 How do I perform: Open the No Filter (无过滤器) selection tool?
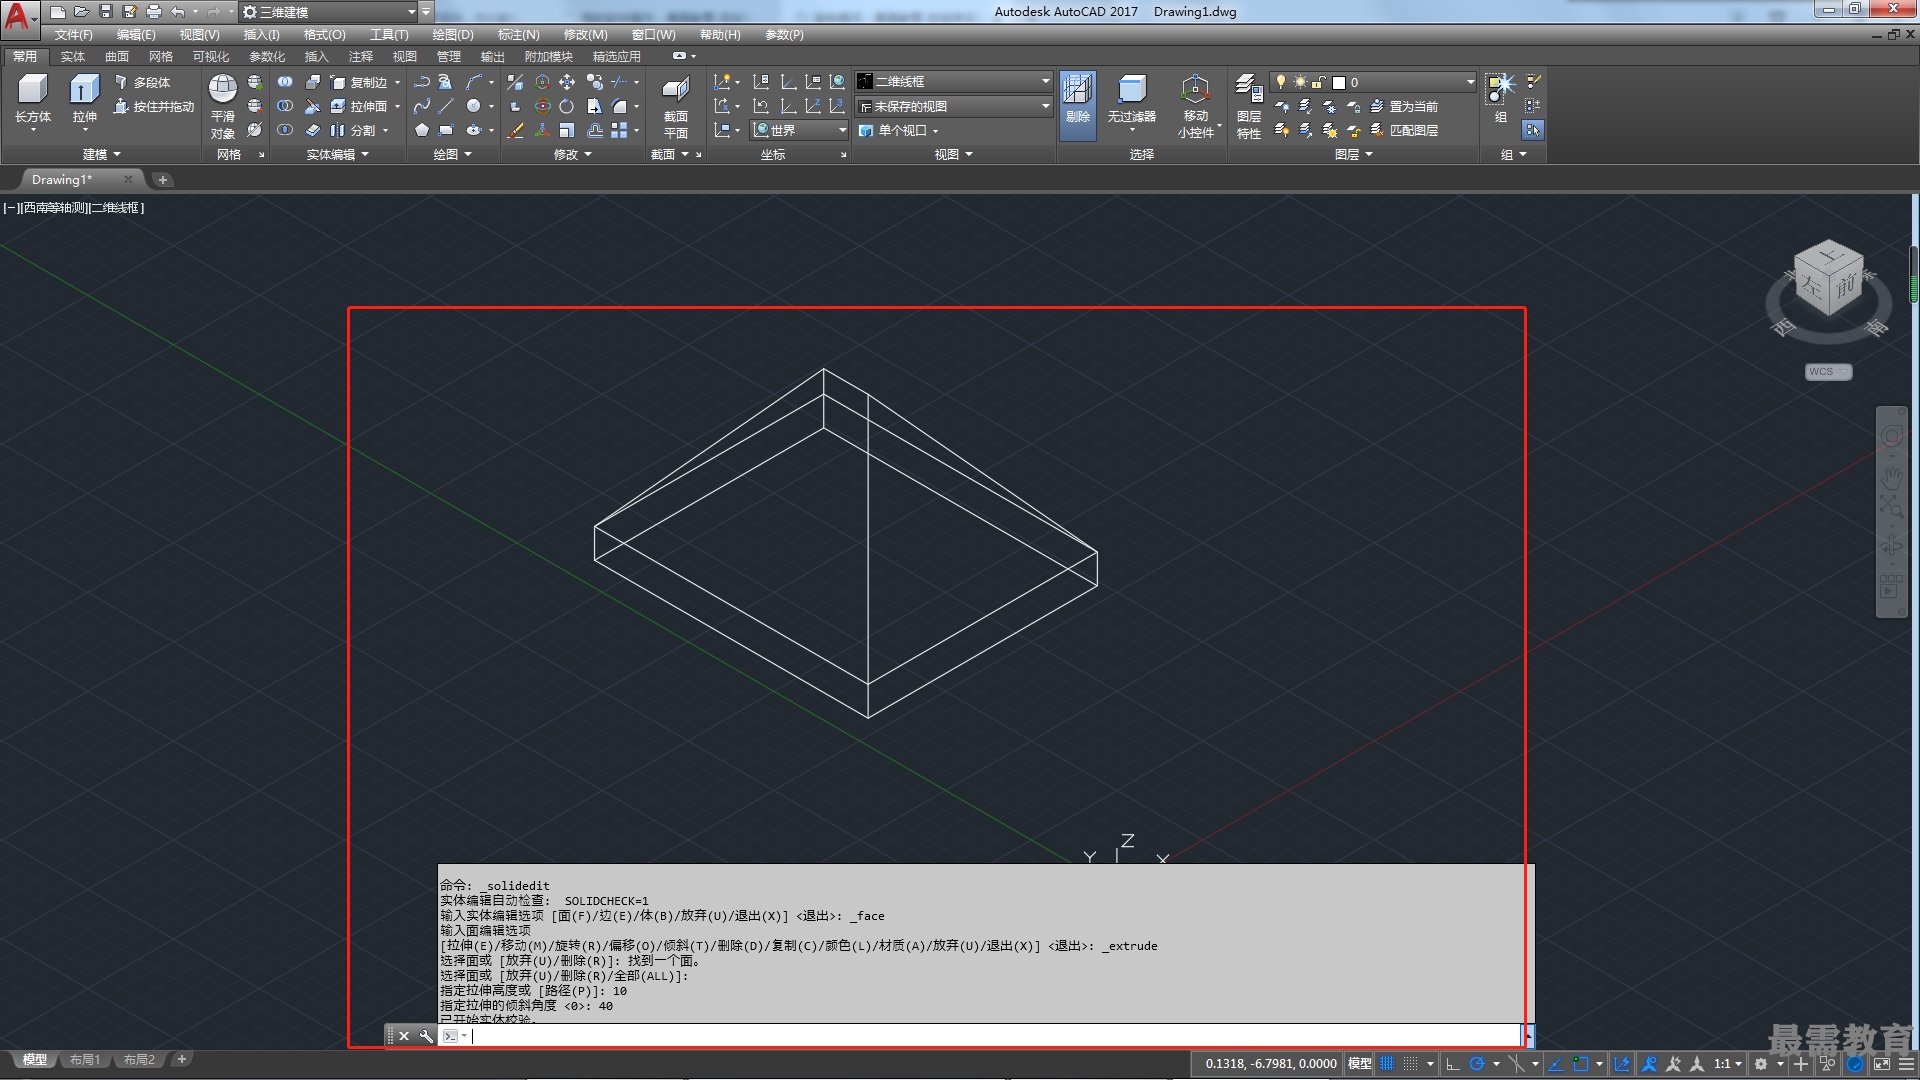pyautogui.click(x=1131, y=100)
